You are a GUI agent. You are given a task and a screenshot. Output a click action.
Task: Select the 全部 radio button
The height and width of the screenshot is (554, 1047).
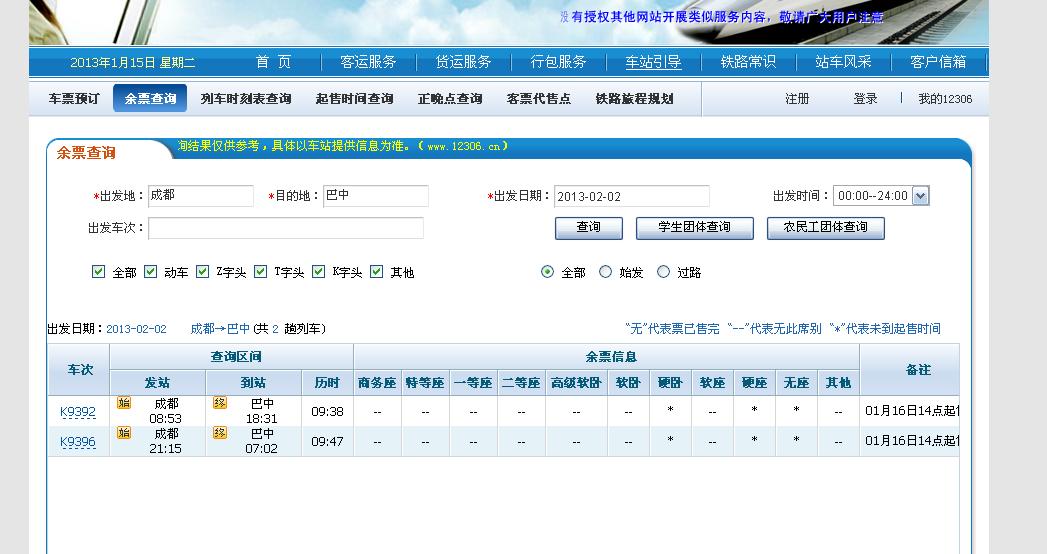(x=548, y=272)
